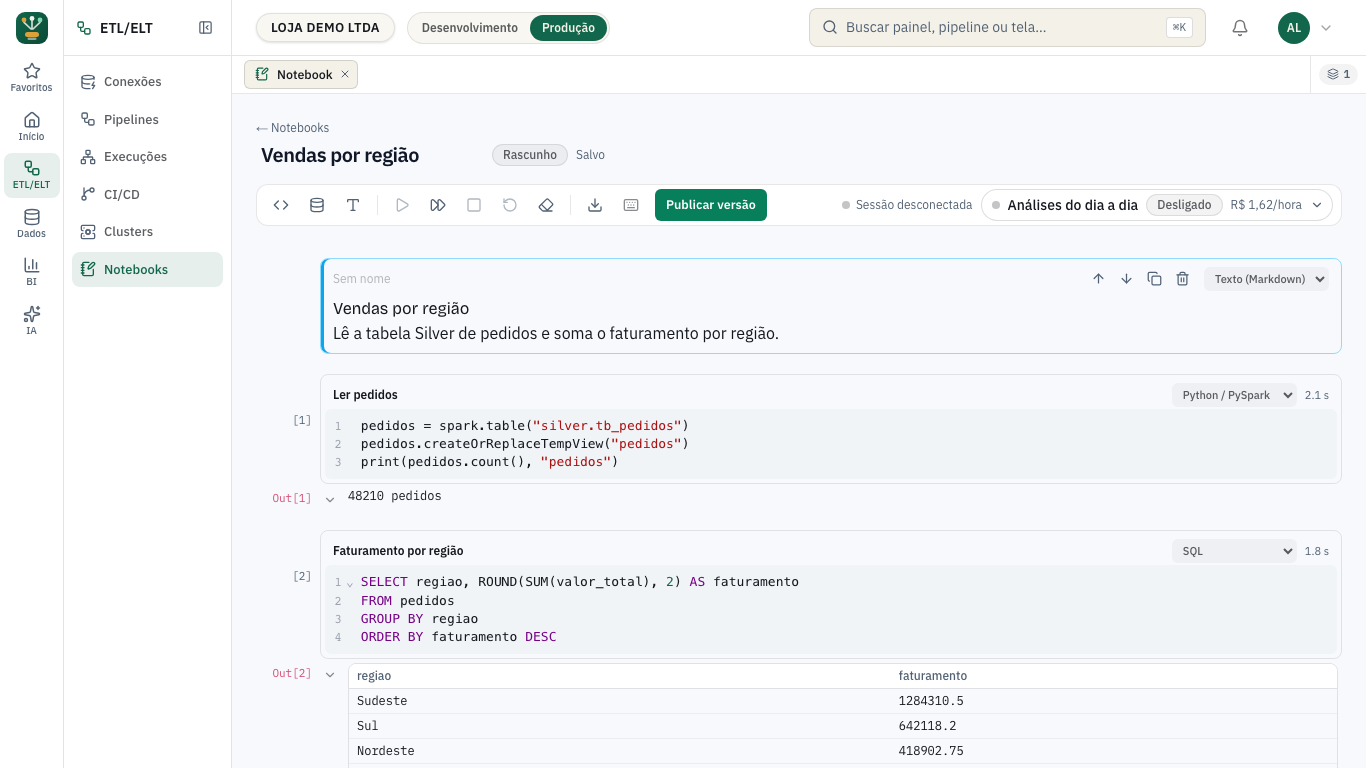Screen dimensions: 1366x768
Task: Click the Desligado cluster status badge
Action: (1184, 205)
